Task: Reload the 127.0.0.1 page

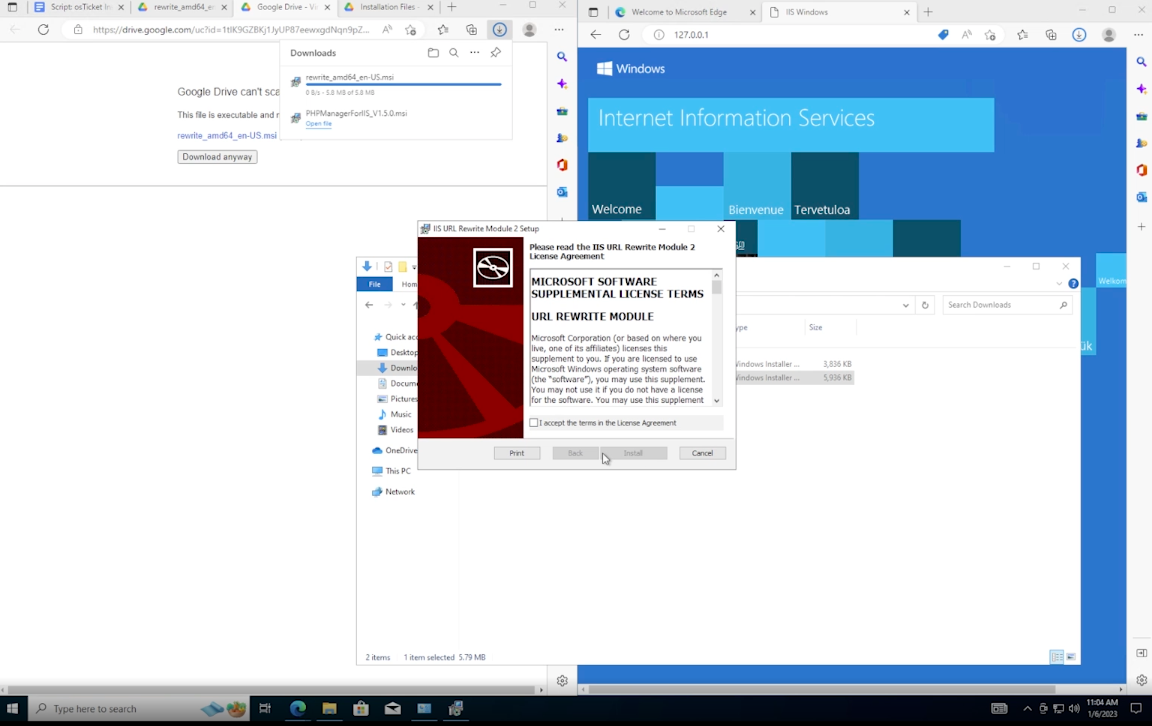Action: [624, 35]
